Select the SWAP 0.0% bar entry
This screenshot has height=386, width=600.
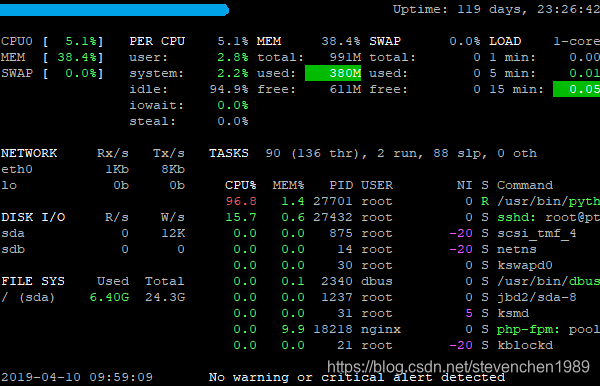pyautogui.click(x=52, y=73)
